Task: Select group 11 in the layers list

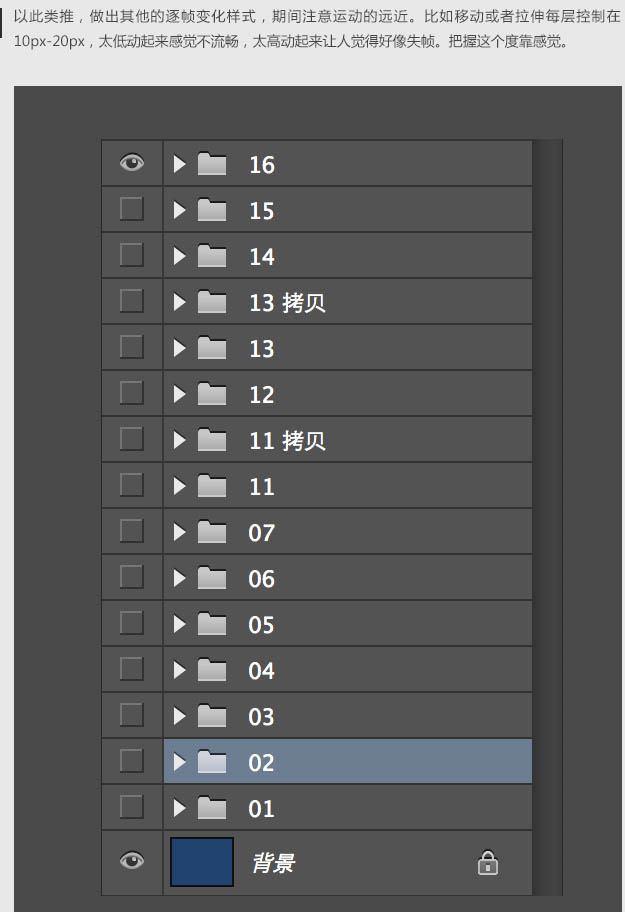Action: point(261,486)
